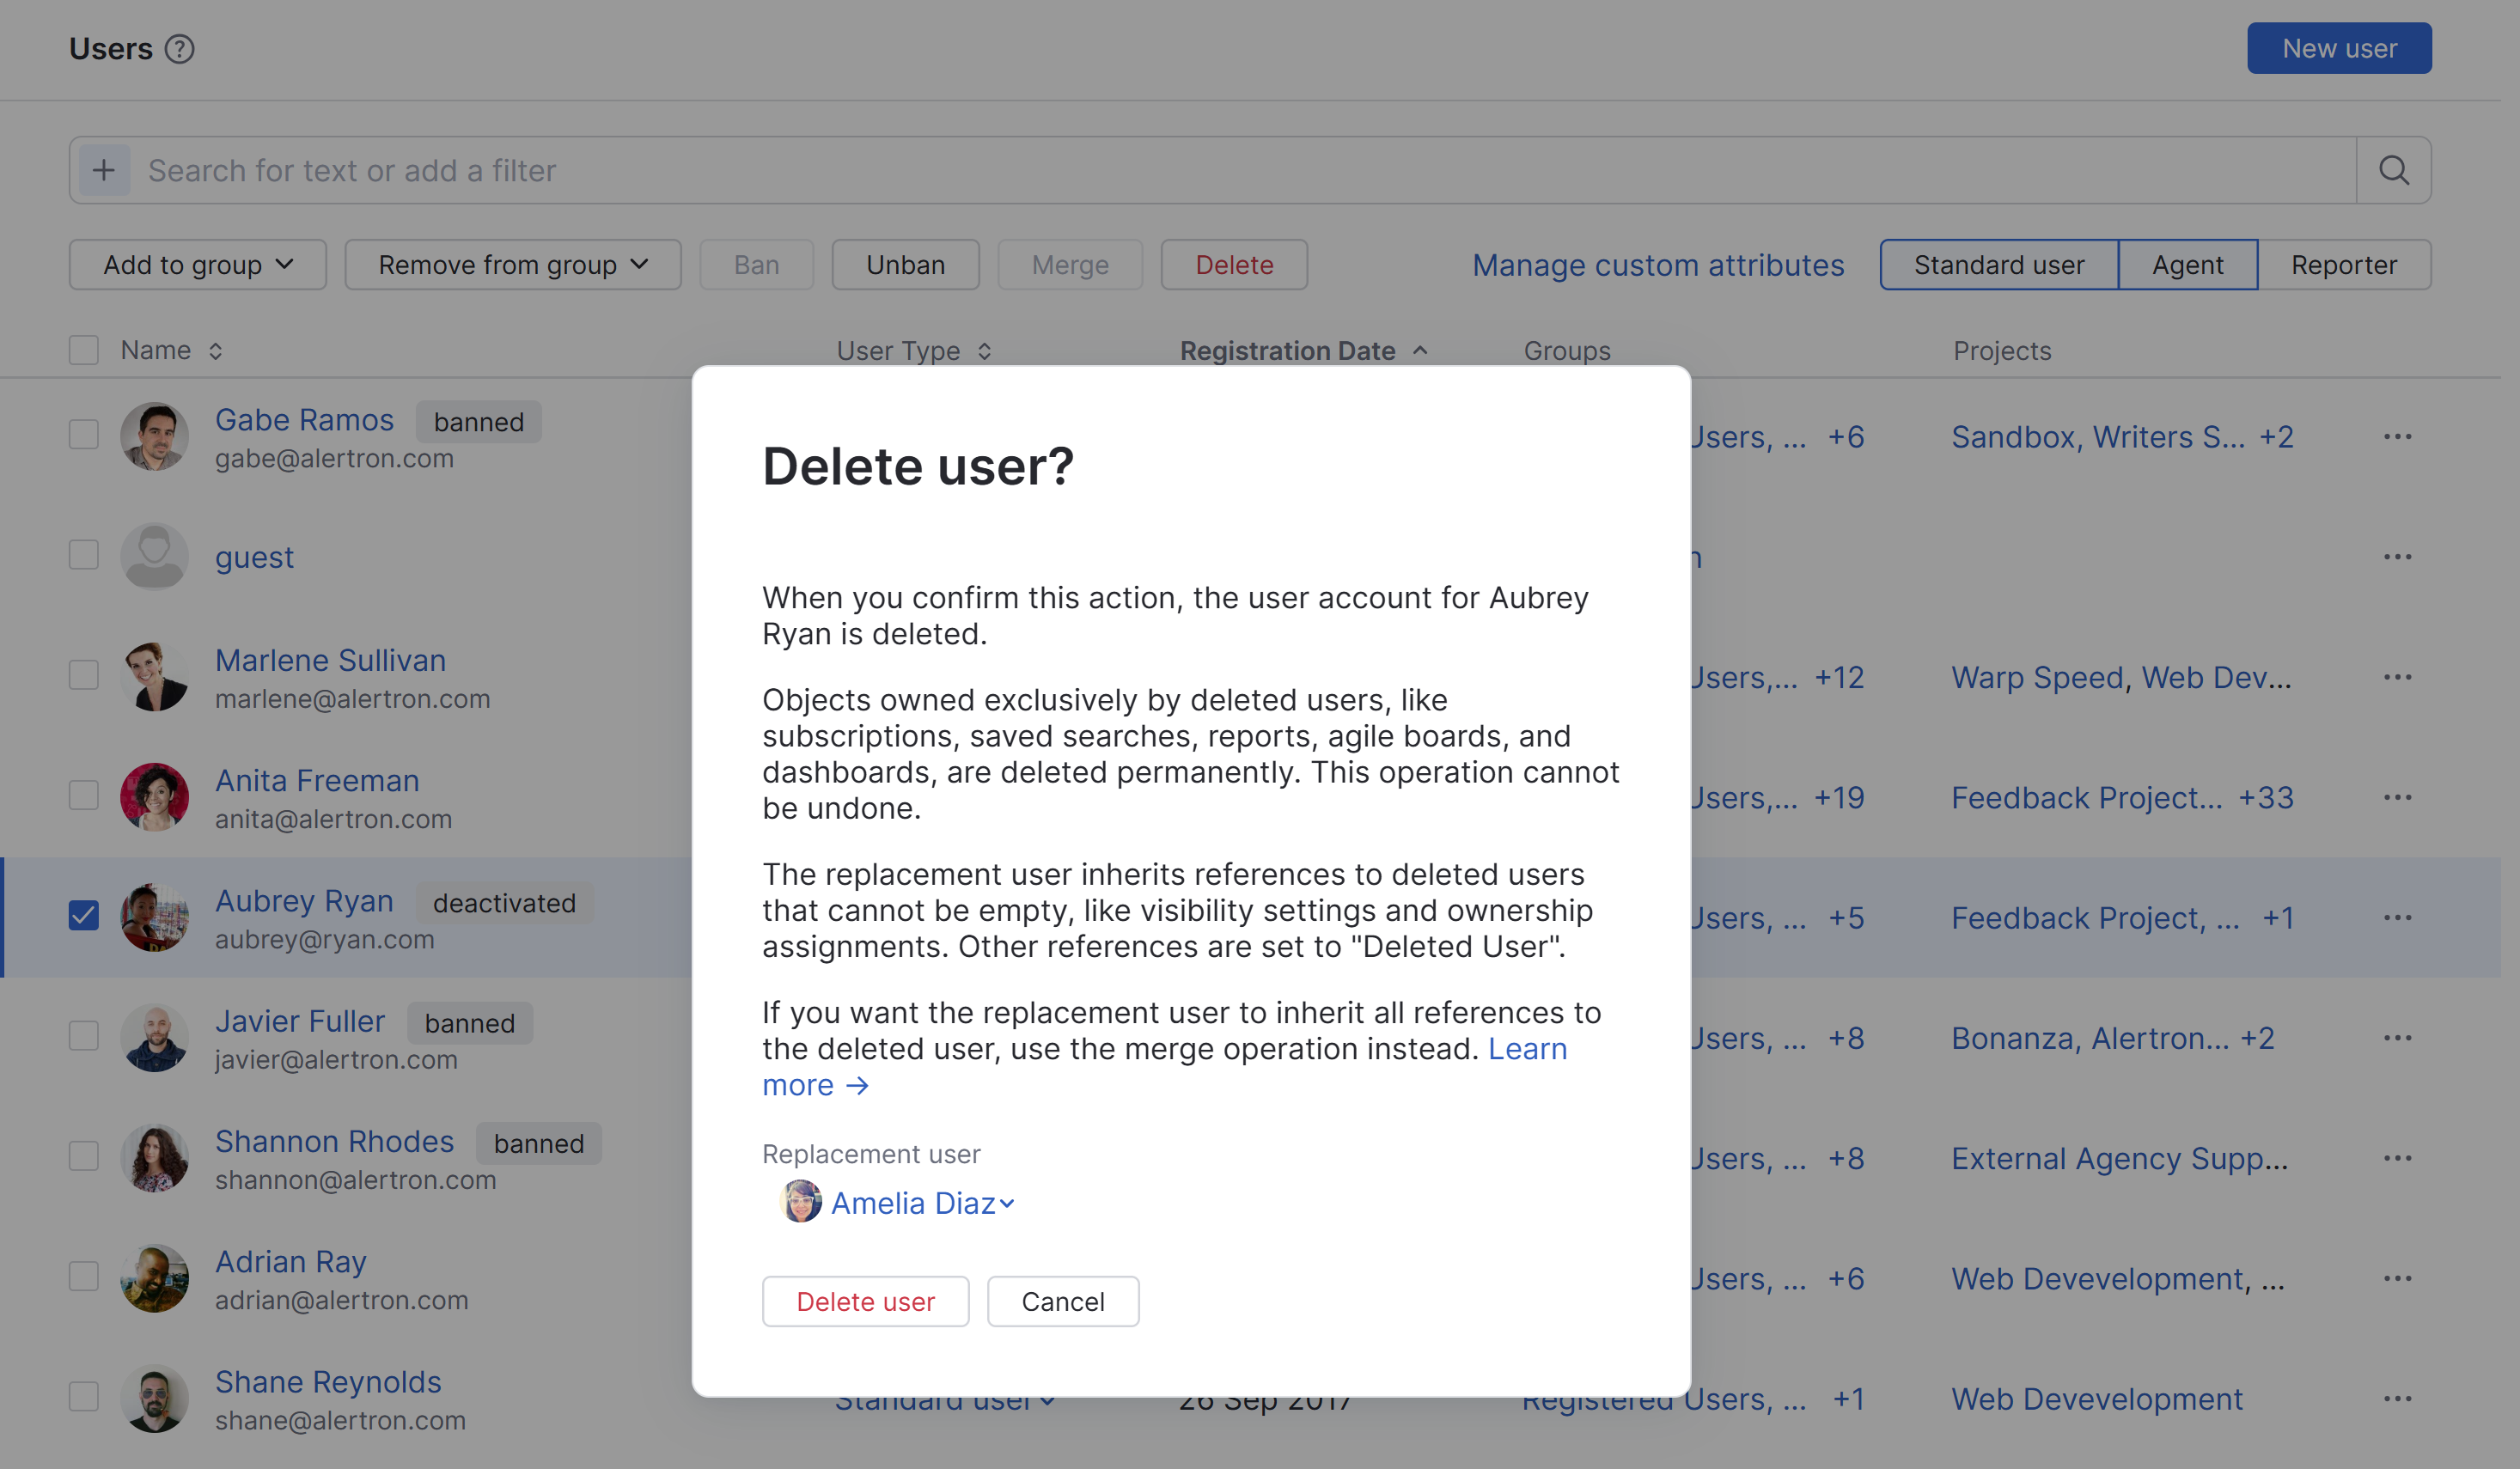Screen dimensions: 2520x1469
Task: Open the three-dot menu for Aubrey Ryan row
Action: pyautogui.click(x=2397, y=918)
